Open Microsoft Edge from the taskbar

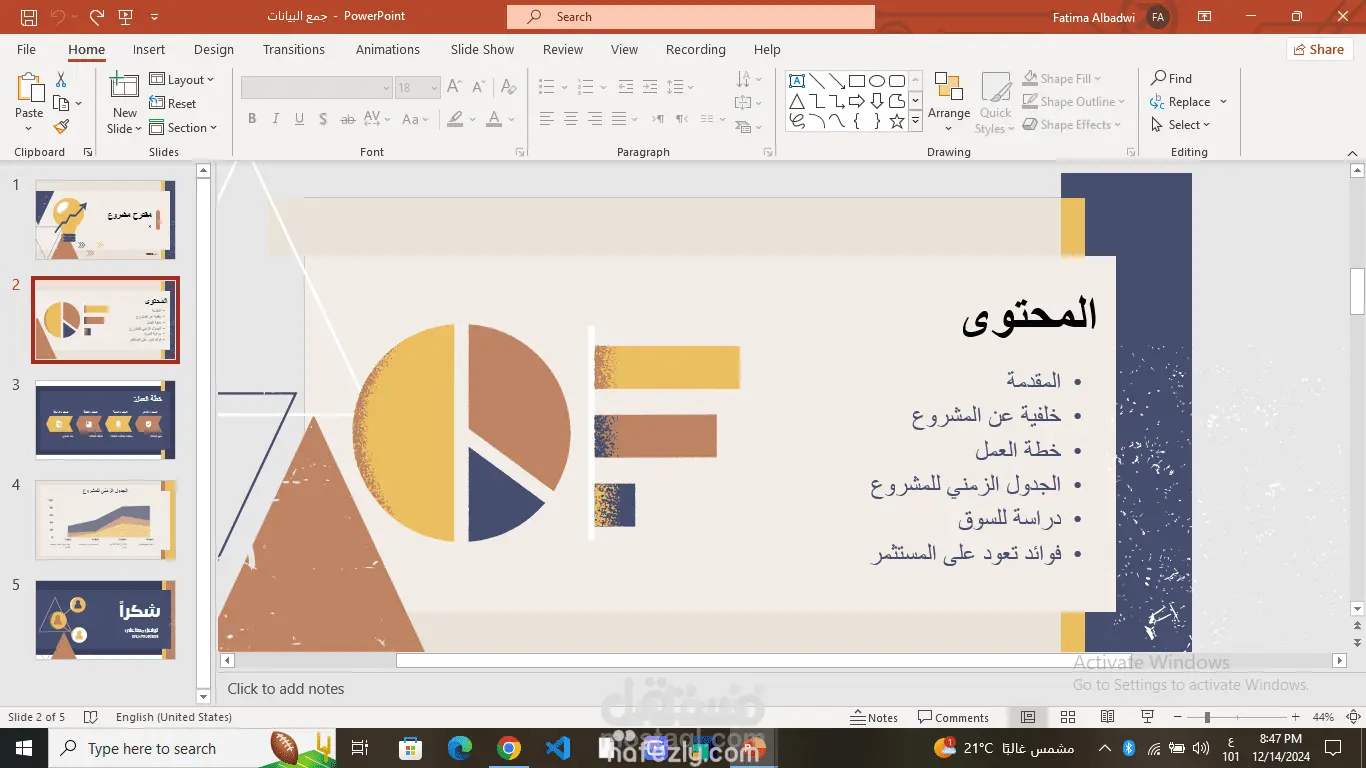[460, 748]
